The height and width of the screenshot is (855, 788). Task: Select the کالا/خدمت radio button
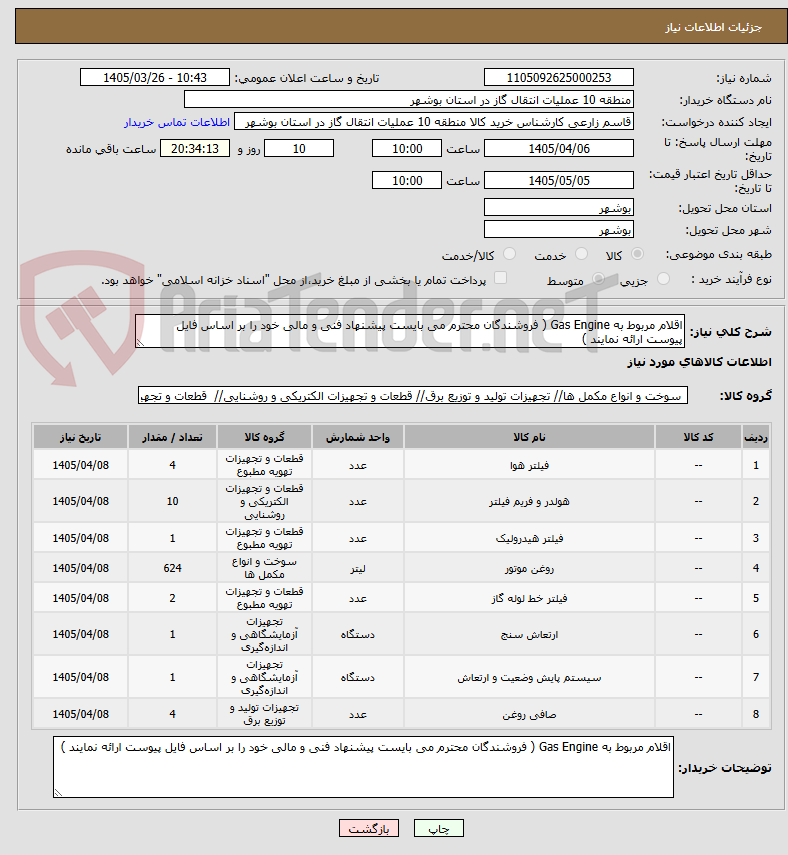509,254
